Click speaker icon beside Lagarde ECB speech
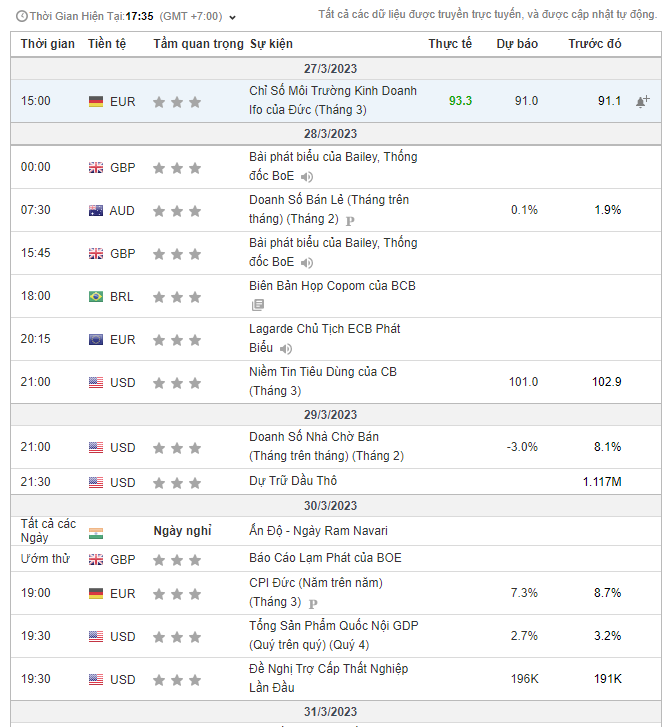 pos(286,349)
